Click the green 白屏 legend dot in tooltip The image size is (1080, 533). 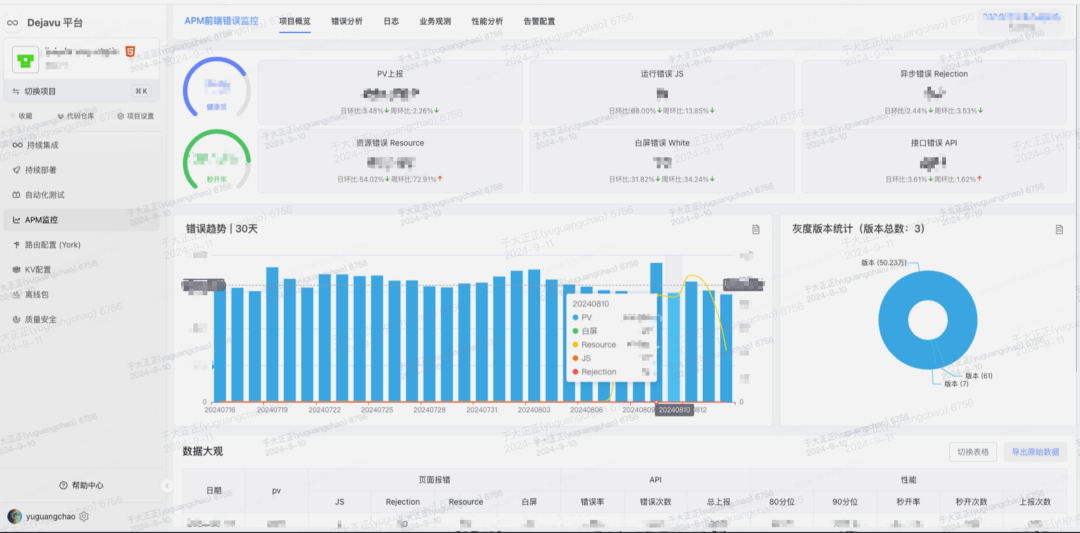tap(575, 331)
